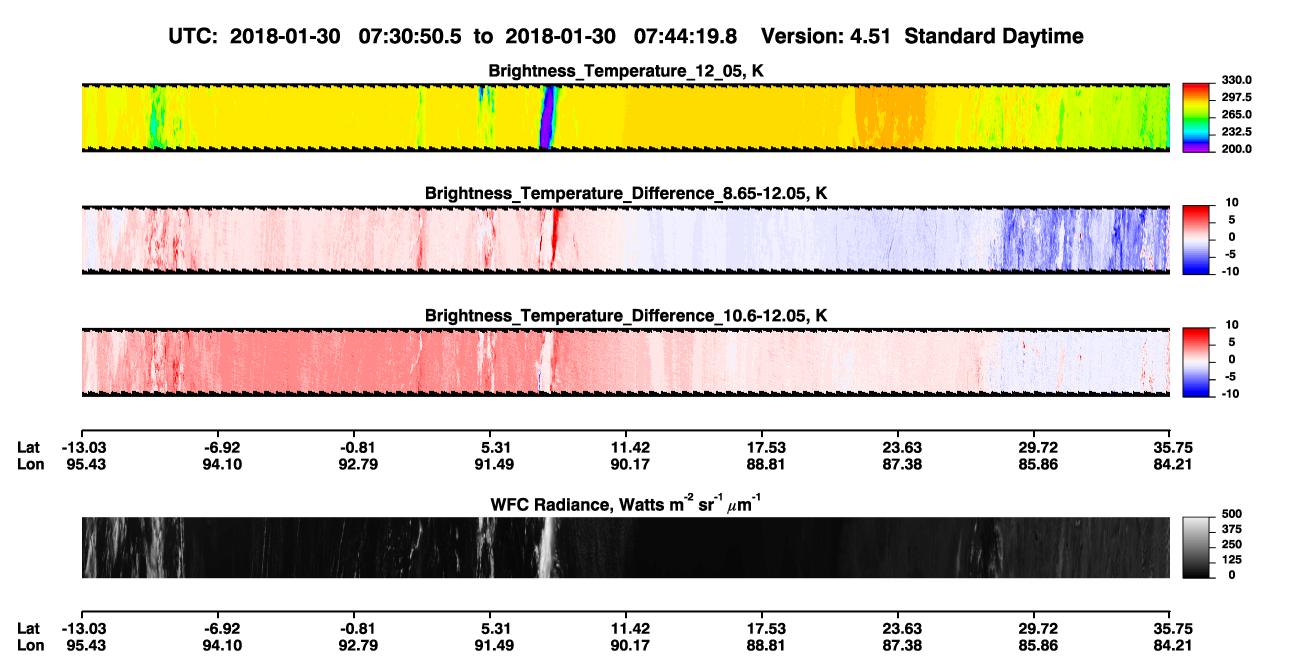Click the 'Lat' row label above the WFC title

coord(28,448)
